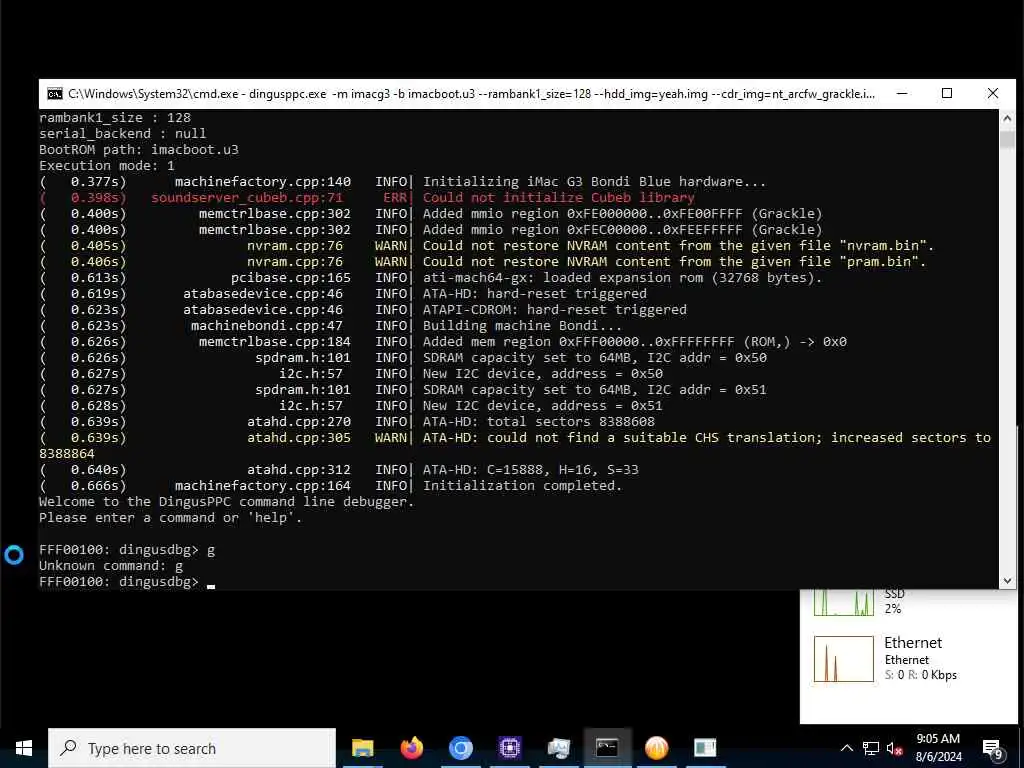Click the 'ati-mach64-gx: loaded expansion rom' line

coord(431,278)
